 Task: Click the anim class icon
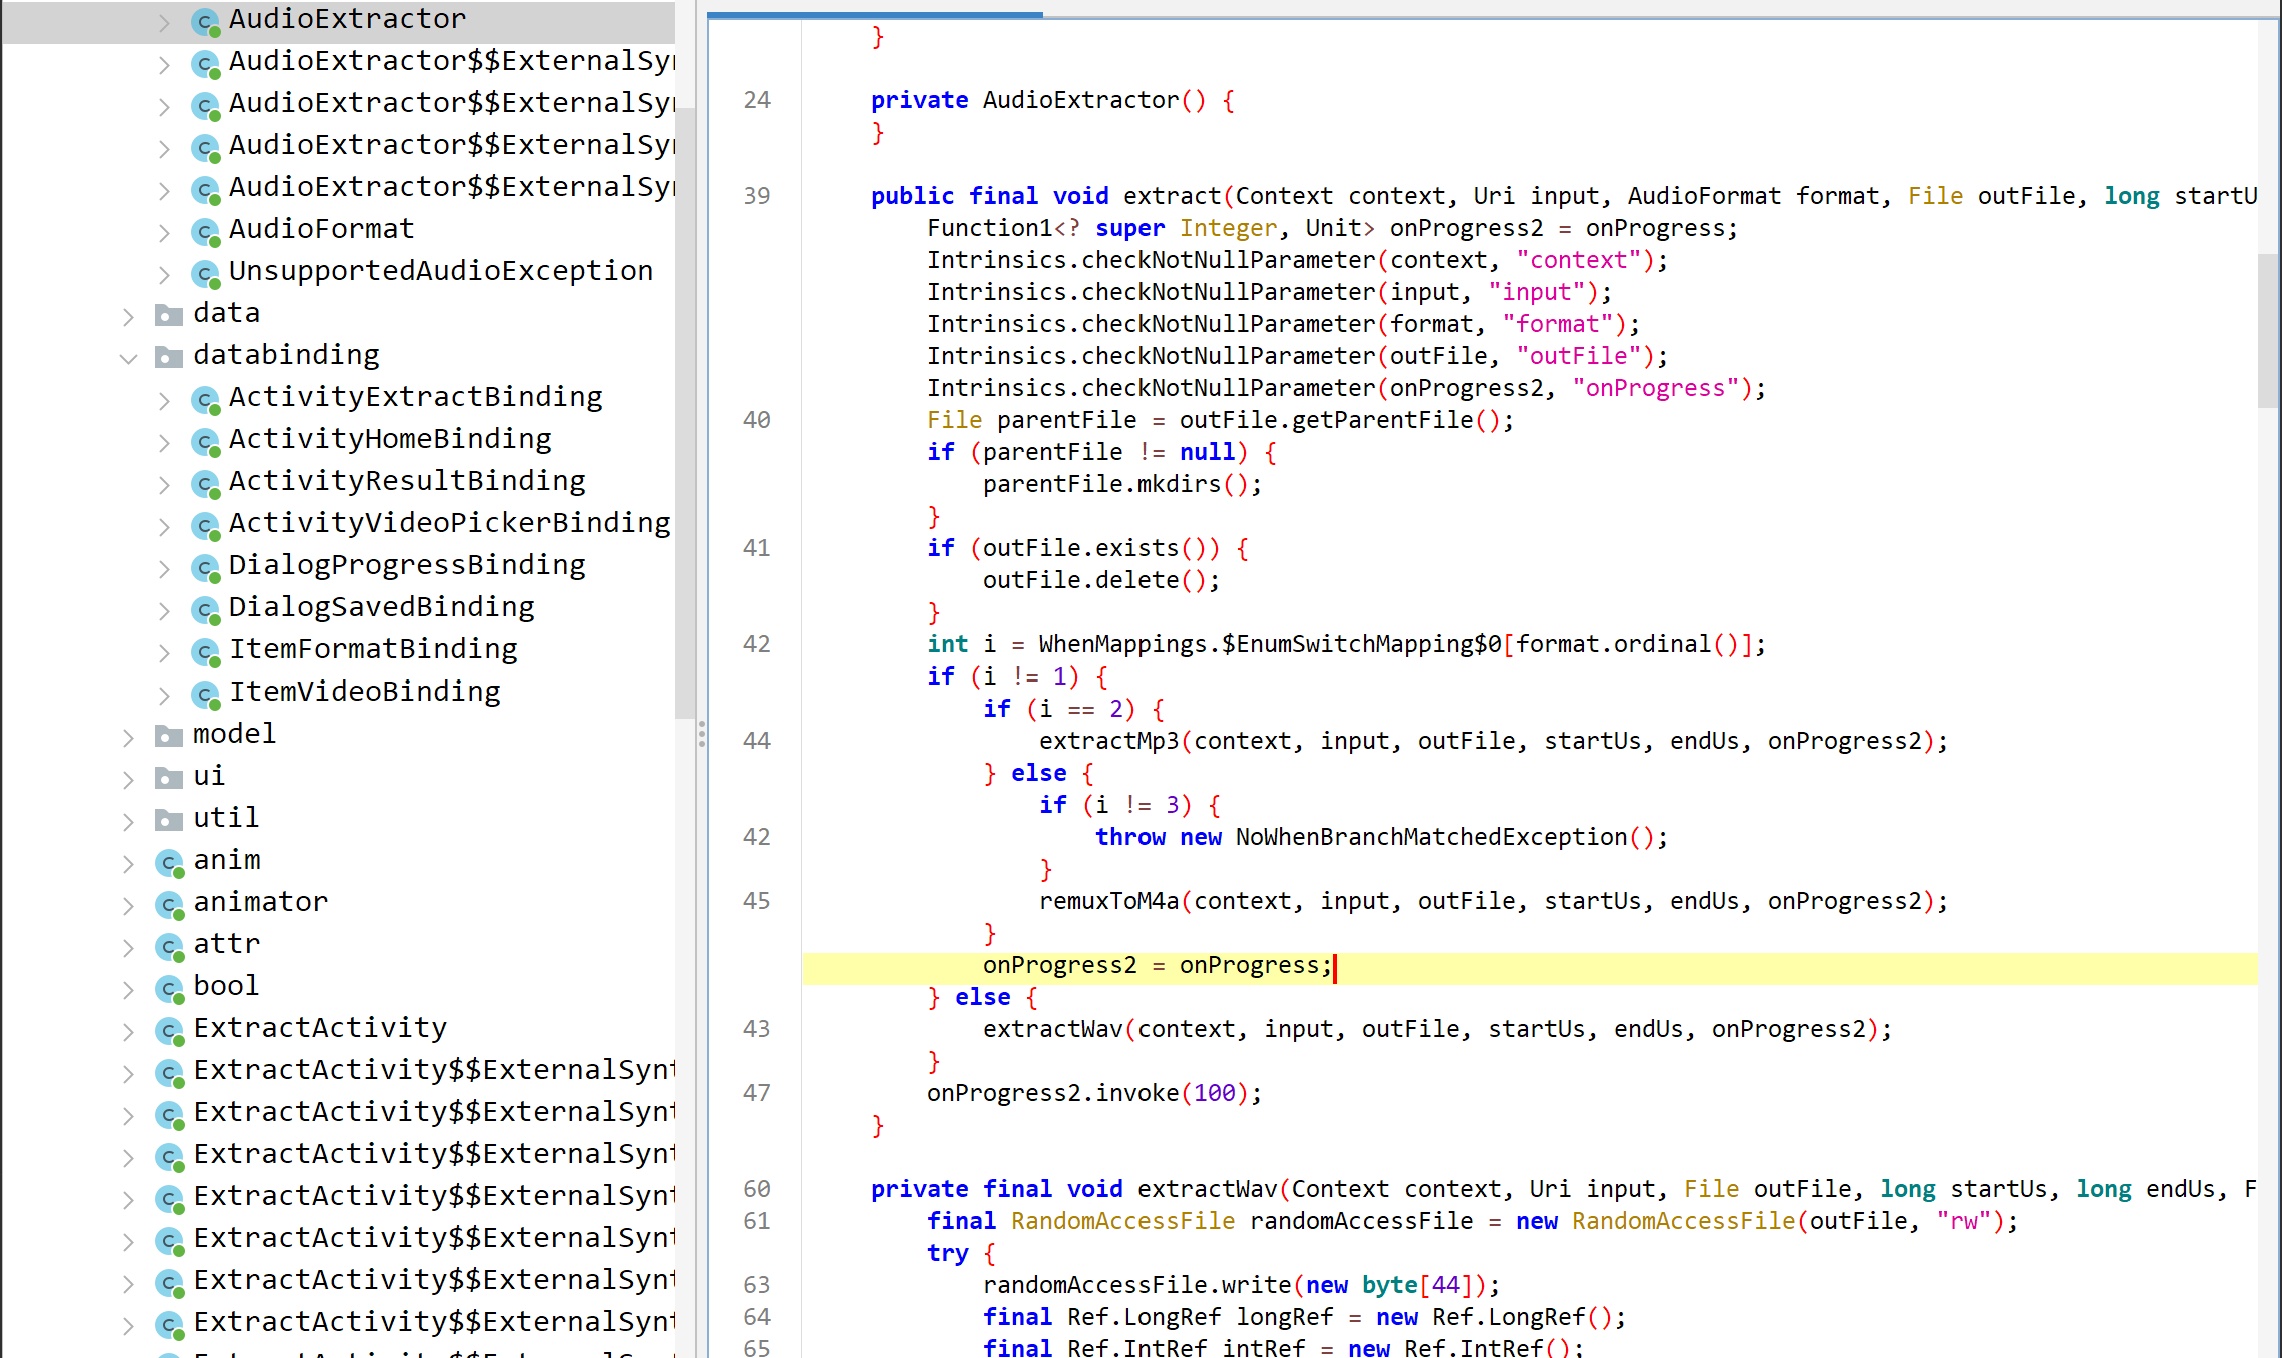(x=170, y=862)
